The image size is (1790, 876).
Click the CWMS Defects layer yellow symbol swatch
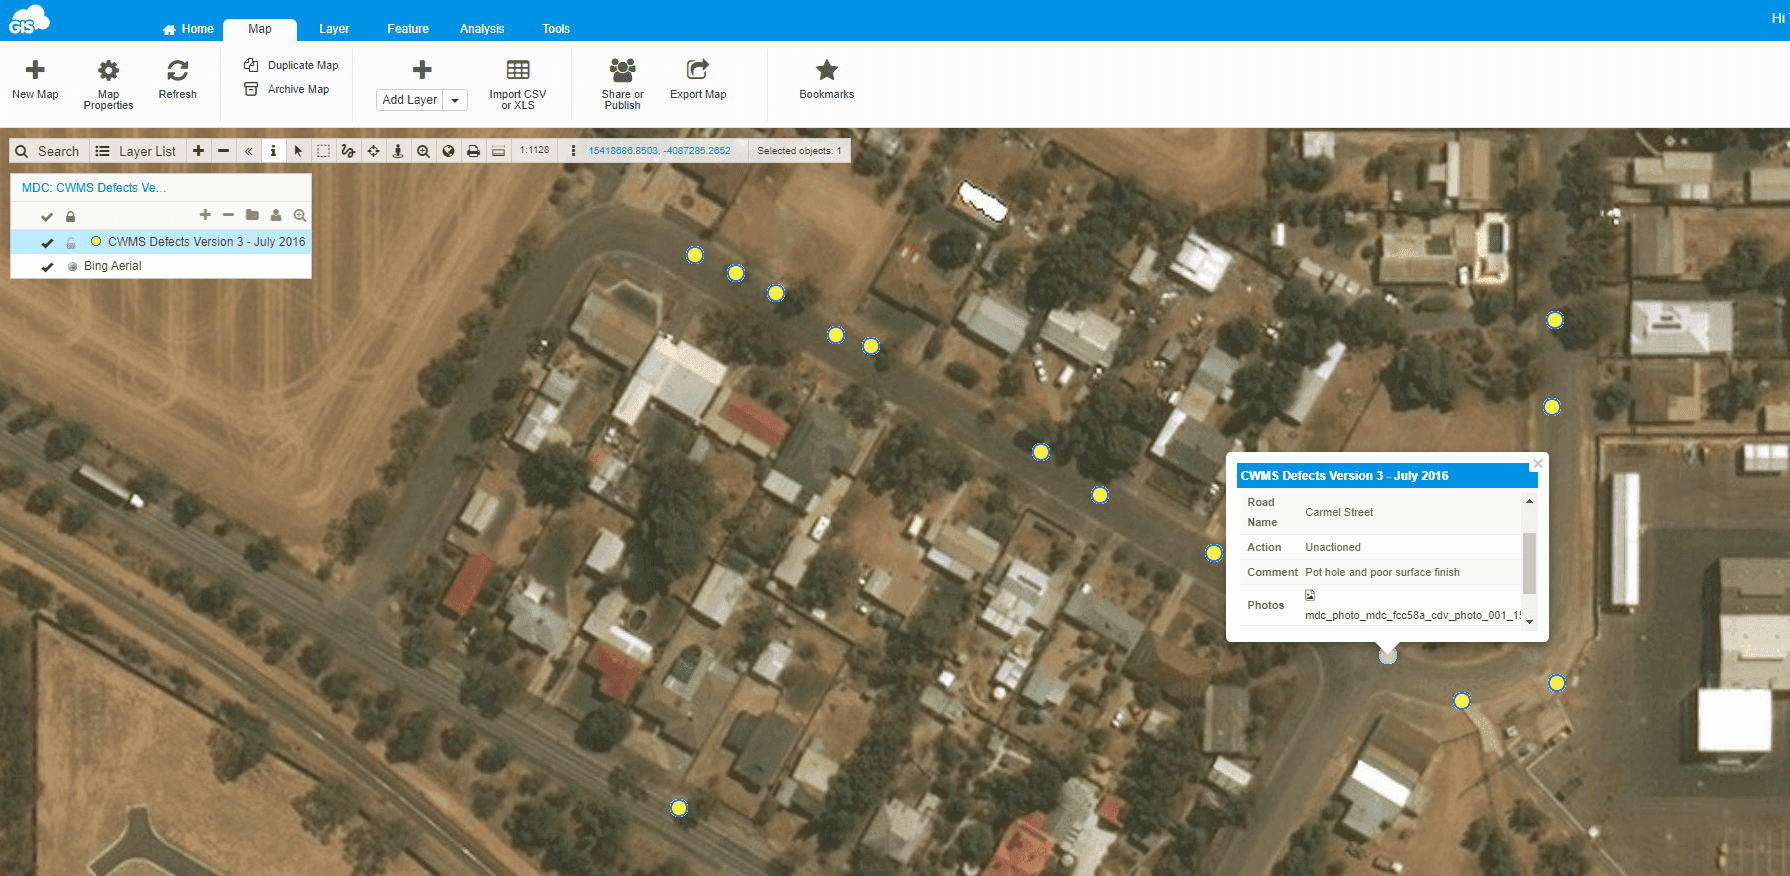click(x=96, y=241)
